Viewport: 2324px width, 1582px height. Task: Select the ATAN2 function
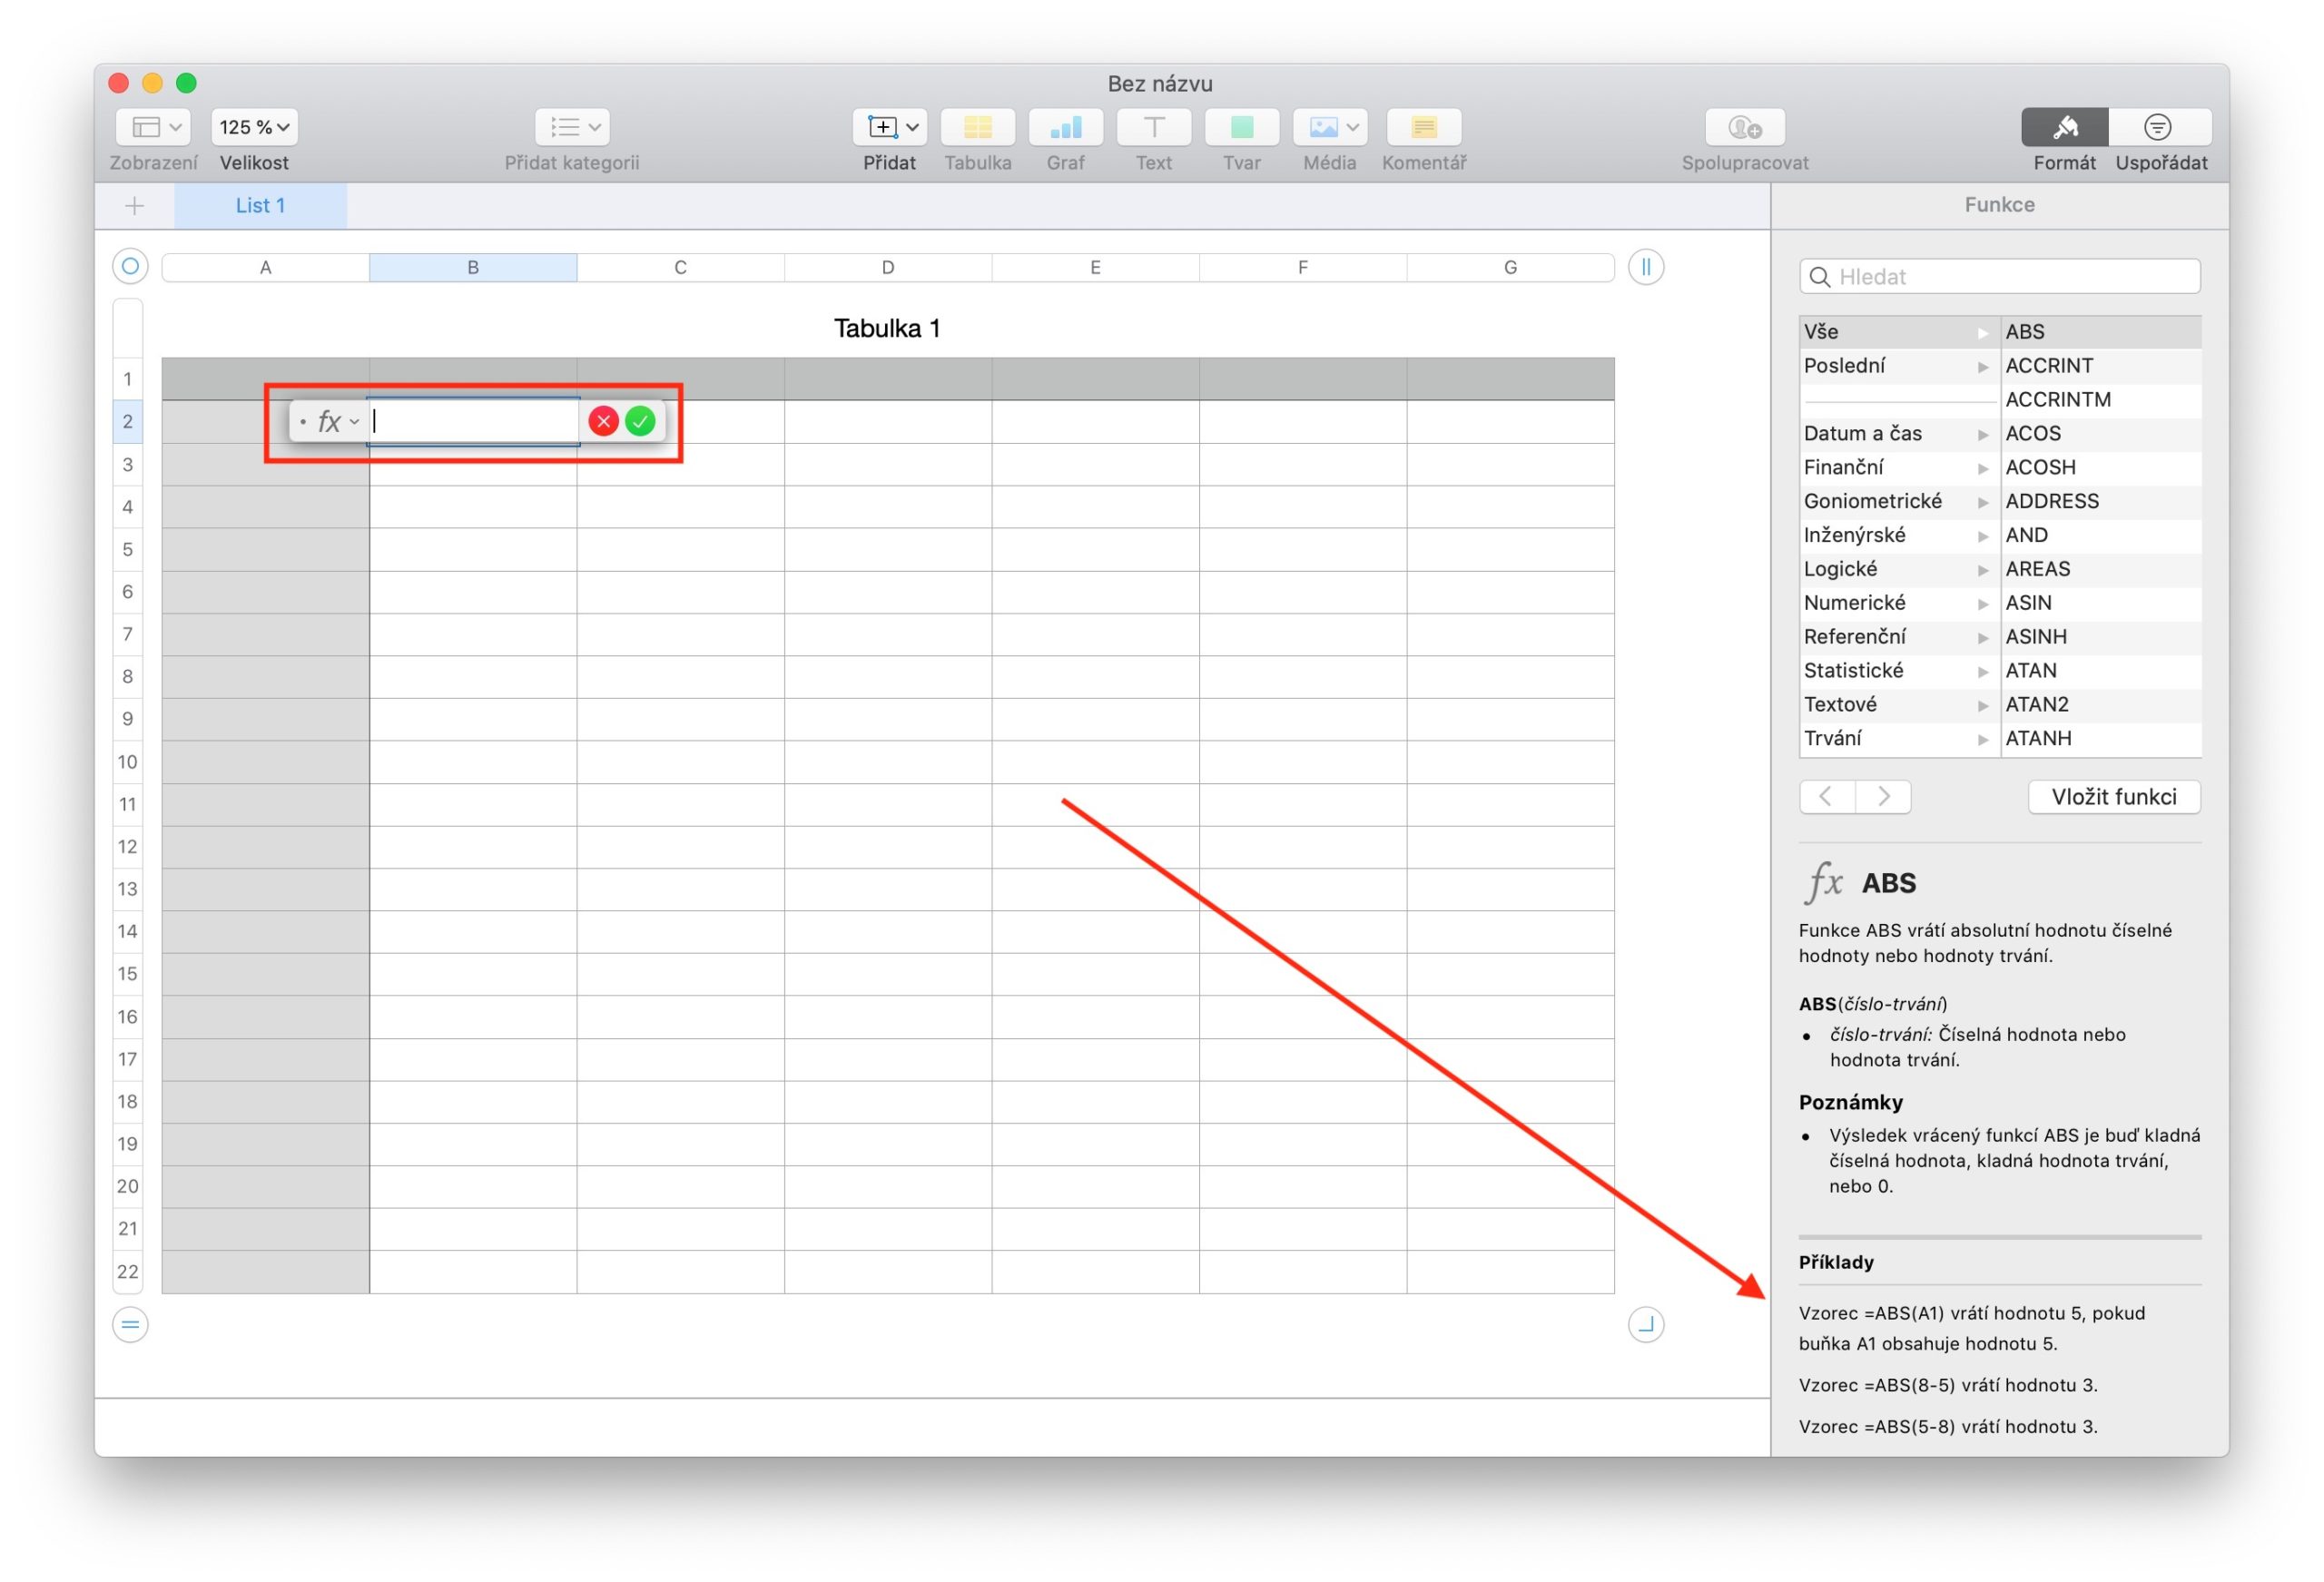coord(2101,705)
